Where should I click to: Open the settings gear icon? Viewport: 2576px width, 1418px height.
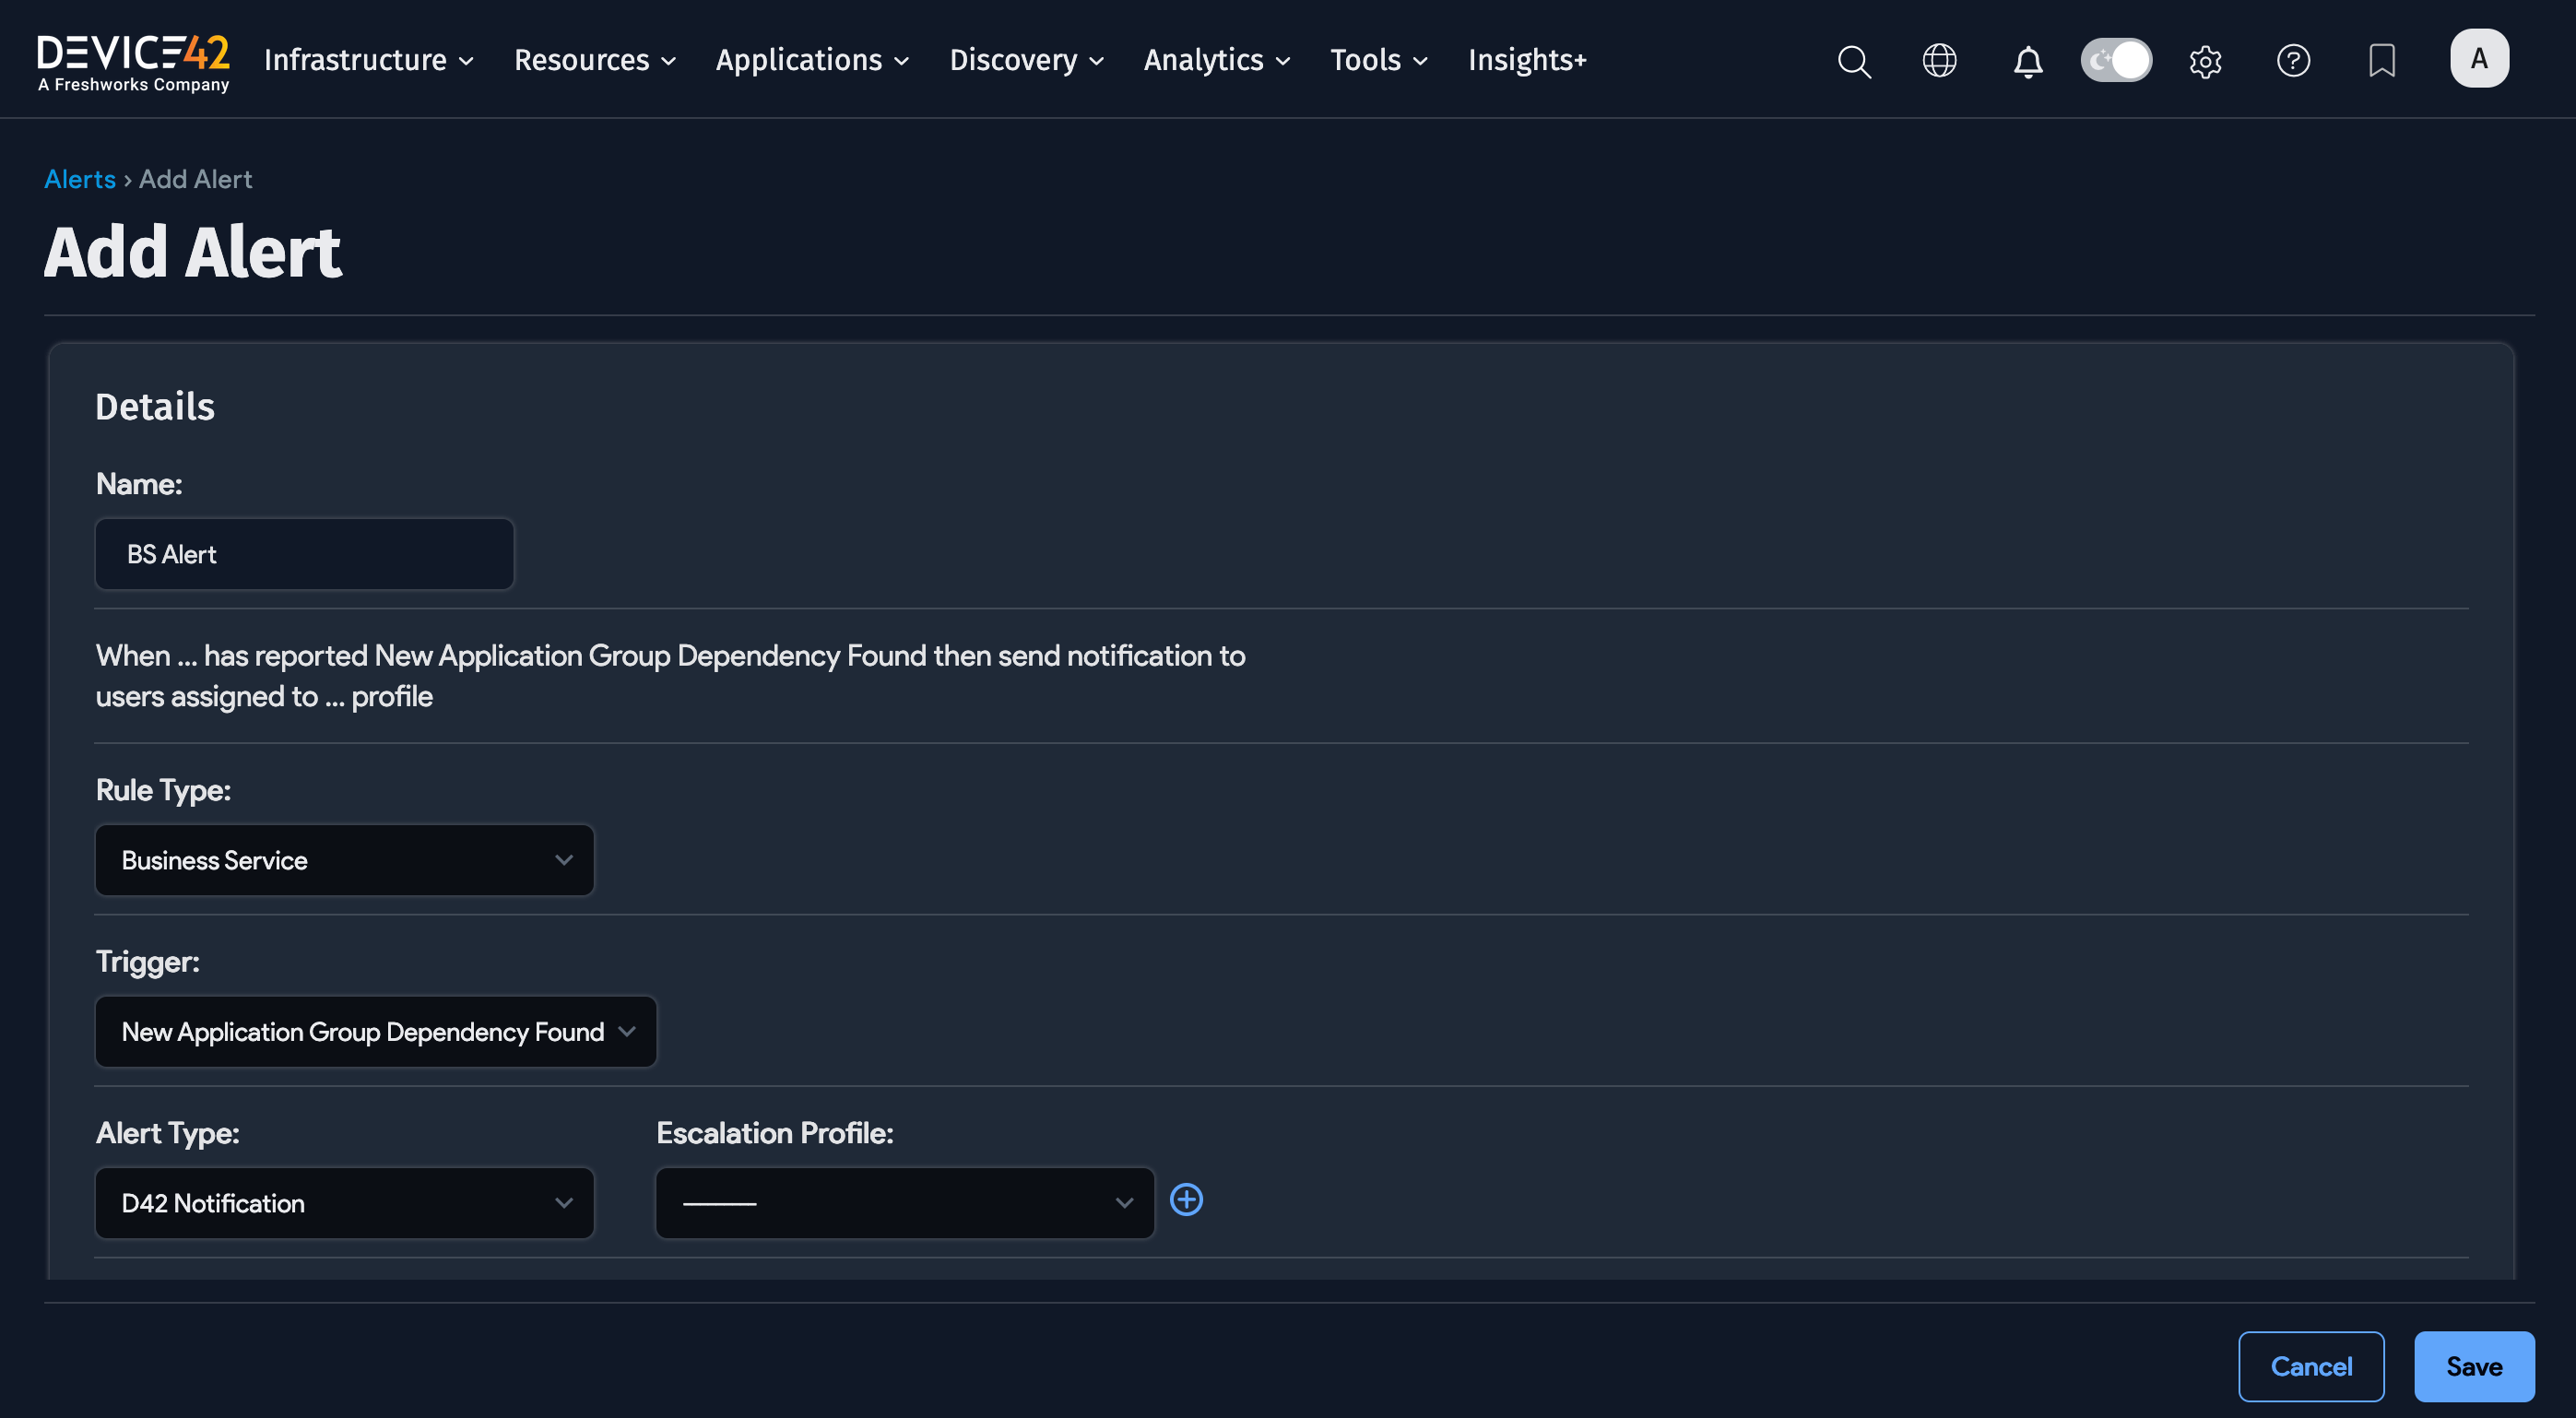pyautogui.click(x=2204, y=61)
